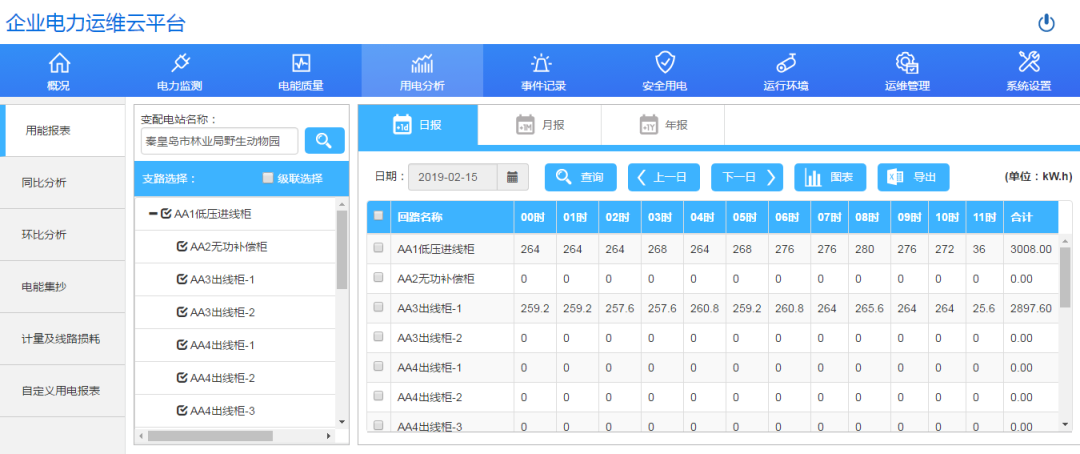
Task: Click the value 265.6 in AA3出线柜-1 row
Action: (869, 308)
